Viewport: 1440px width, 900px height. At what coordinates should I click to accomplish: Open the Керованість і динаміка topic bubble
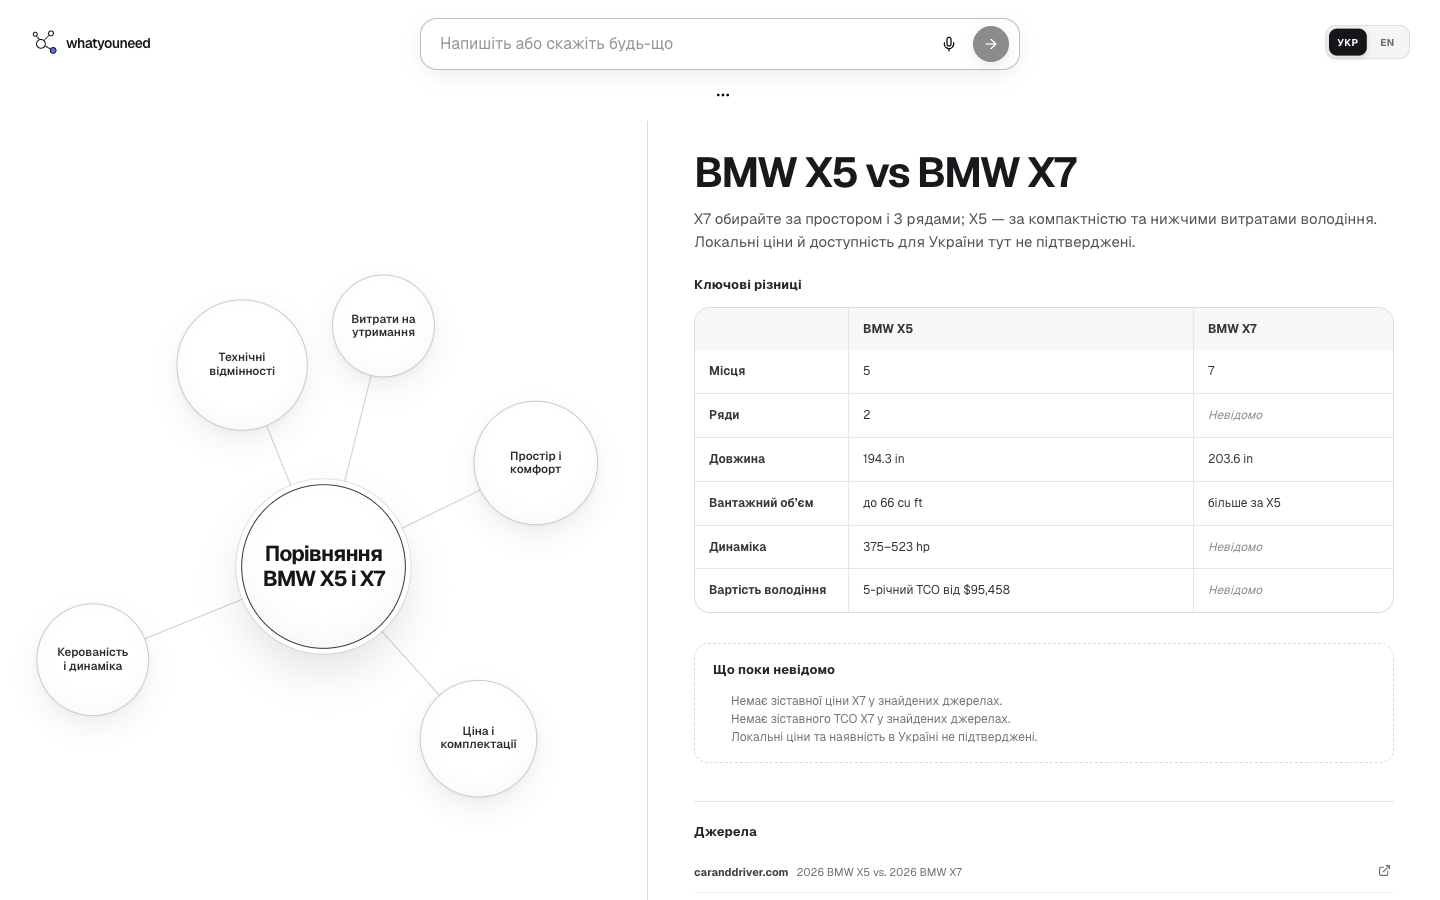93,660
